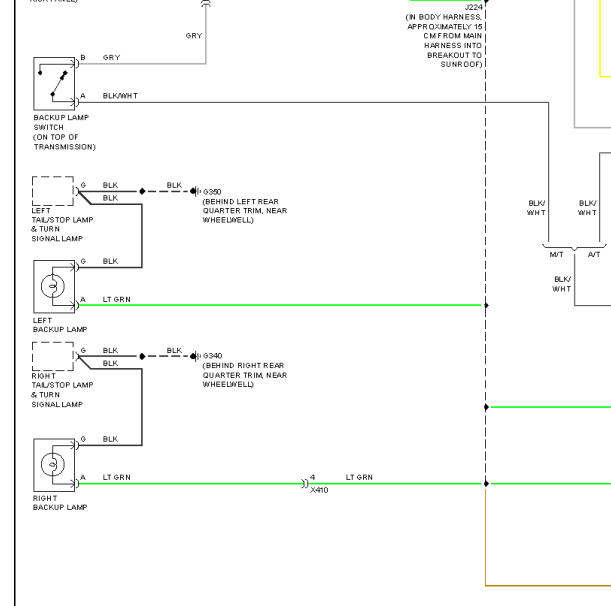Viewport: 611px width, 606px height.
Task: Select 'BEHIND RIGHT REAR QUARTER TRIM' note
Action: pyautogui.click(x=245, y=375)
